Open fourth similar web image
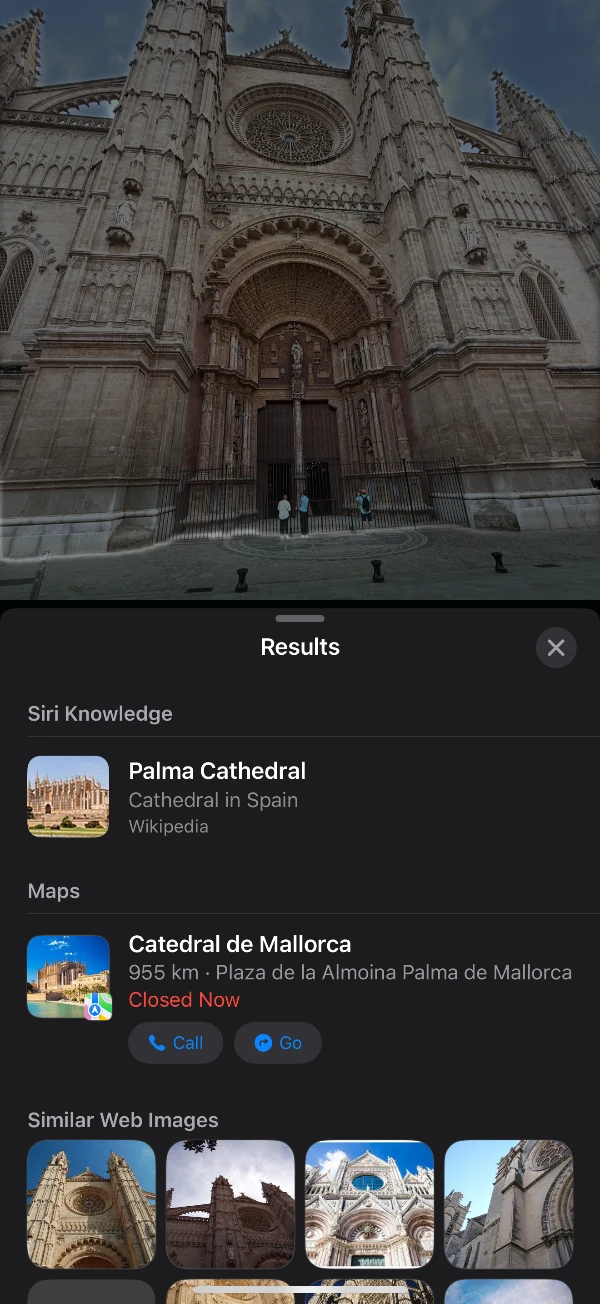The height and width of the screenshot is (1304, 600). pyautogui.click(x=508, y=1204)
